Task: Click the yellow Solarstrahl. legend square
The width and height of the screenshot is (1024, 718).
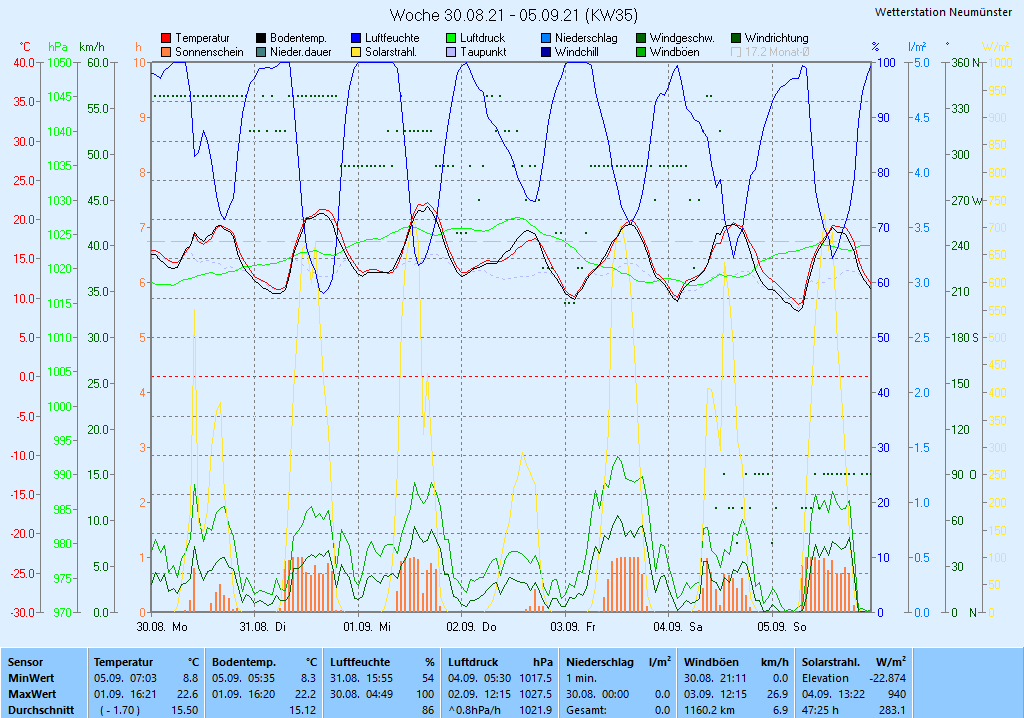Action: coord(357,52)
